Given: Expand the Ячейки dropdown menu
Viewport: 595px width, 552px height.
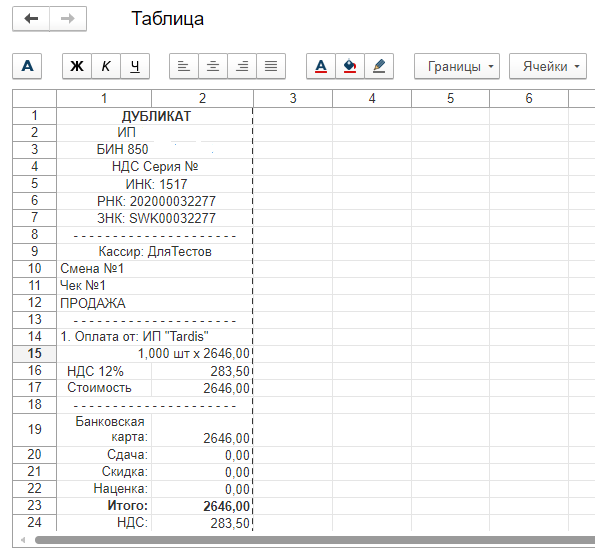Looking at the screenshot, I should click(x=548, y=66).
